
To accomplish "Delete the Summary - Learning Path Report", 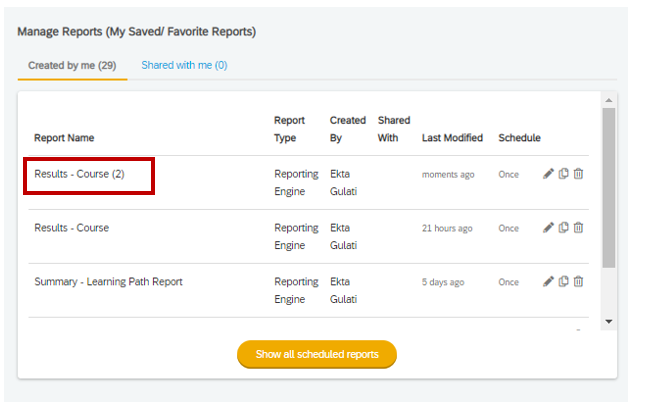I will pyautogui.click(x=578, y=281).
